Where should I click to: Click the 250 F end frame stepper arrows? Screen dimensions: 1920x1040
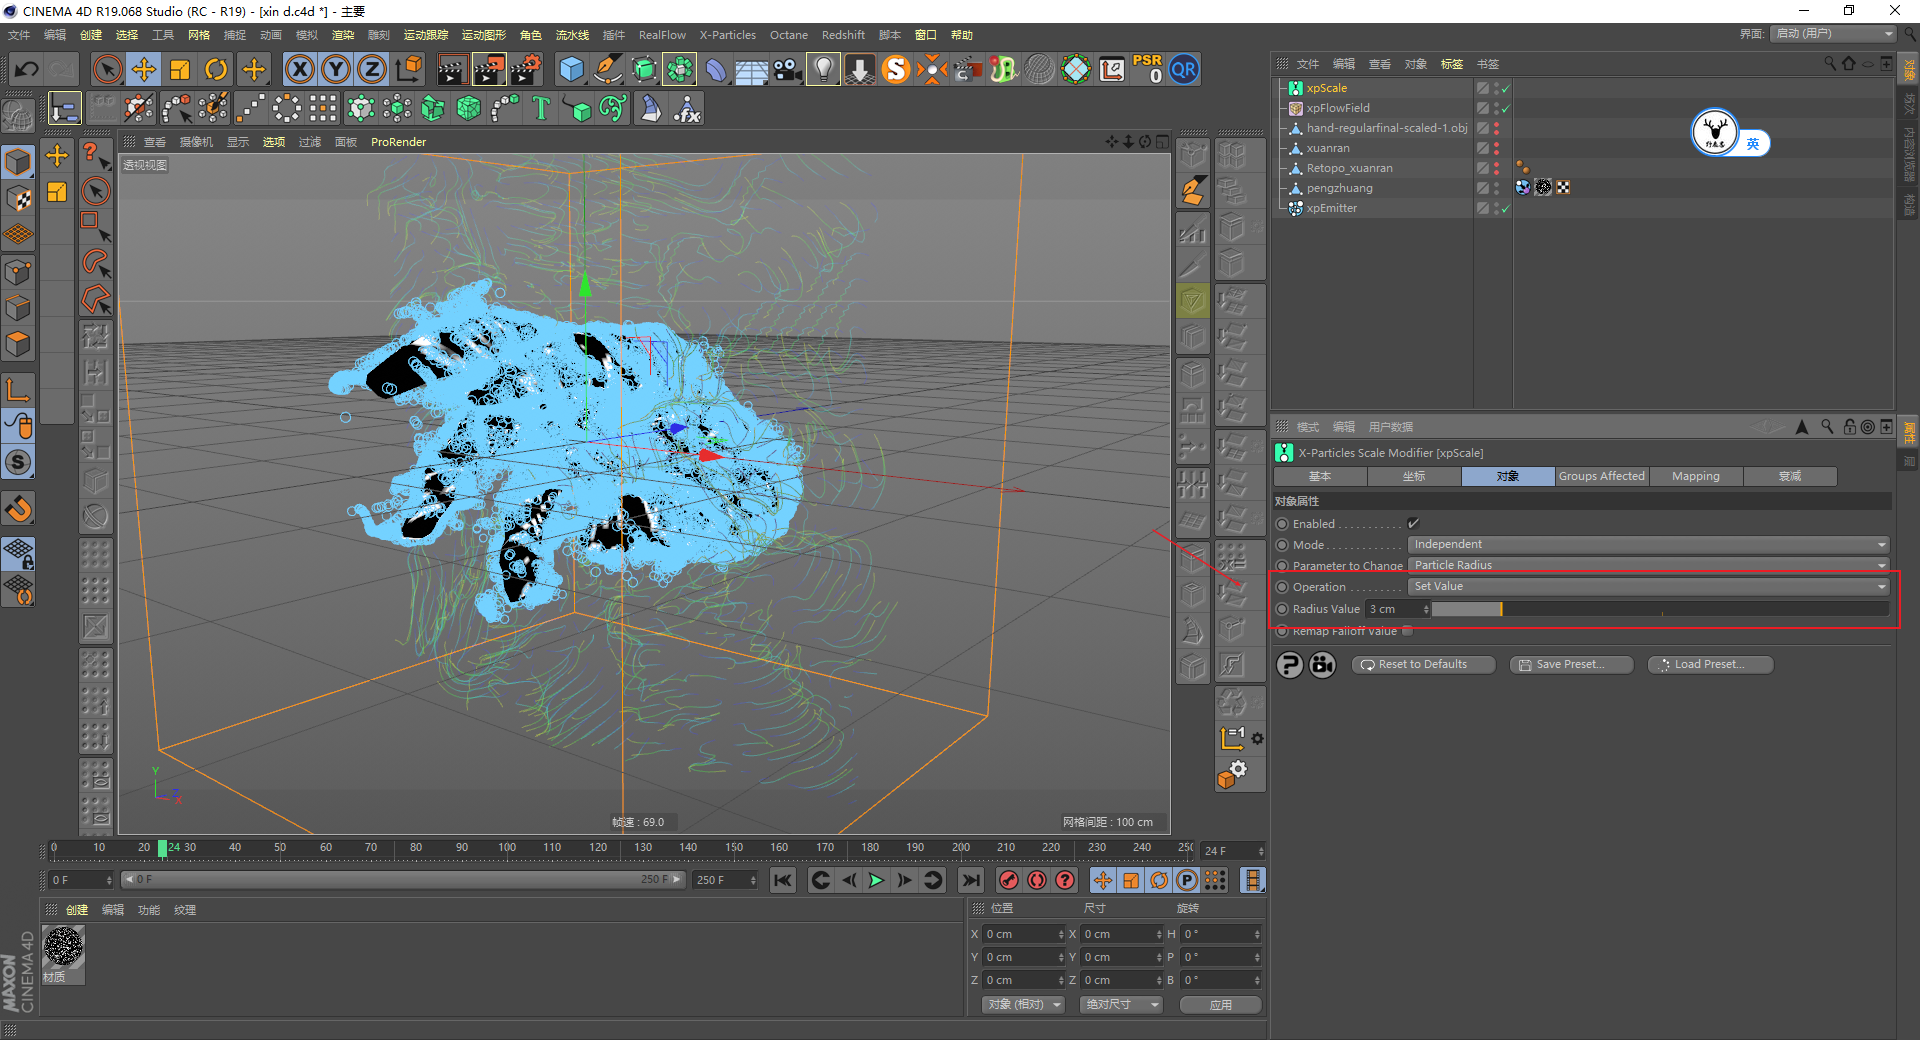click(753, 880)
